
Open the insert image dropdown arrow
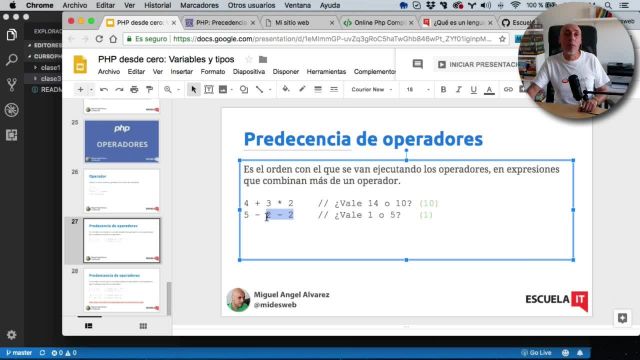pos(231,90)
